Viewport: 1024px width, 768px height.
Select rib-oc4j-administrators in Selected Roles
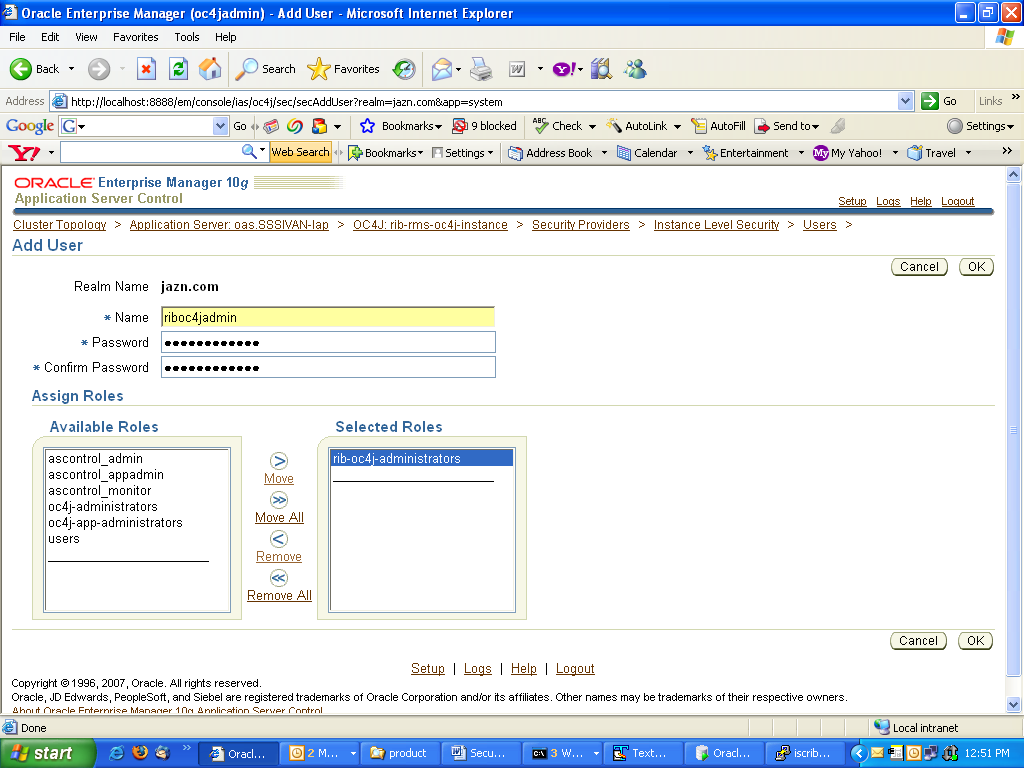point(421,458)
